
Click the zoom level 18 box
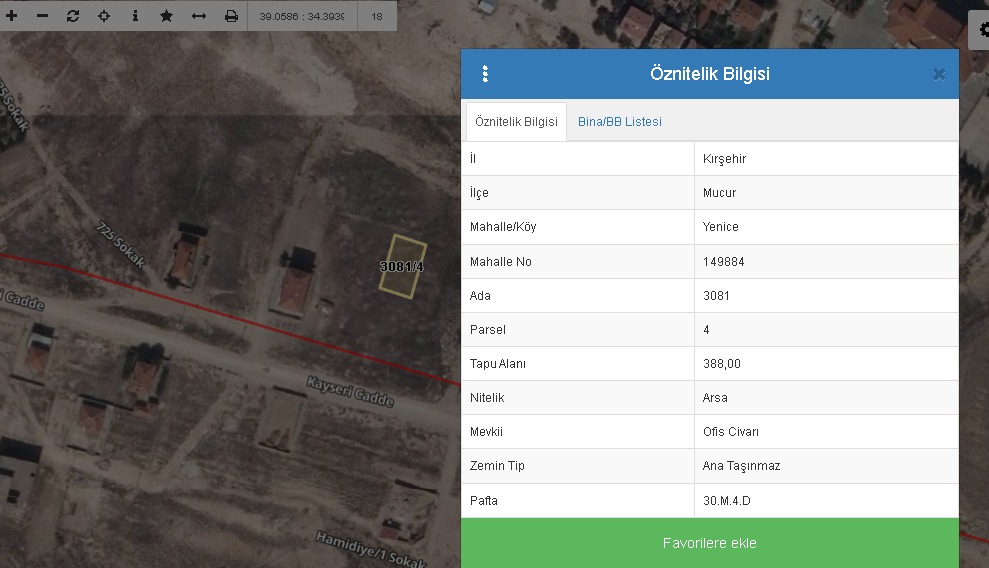tap(377, 17)
